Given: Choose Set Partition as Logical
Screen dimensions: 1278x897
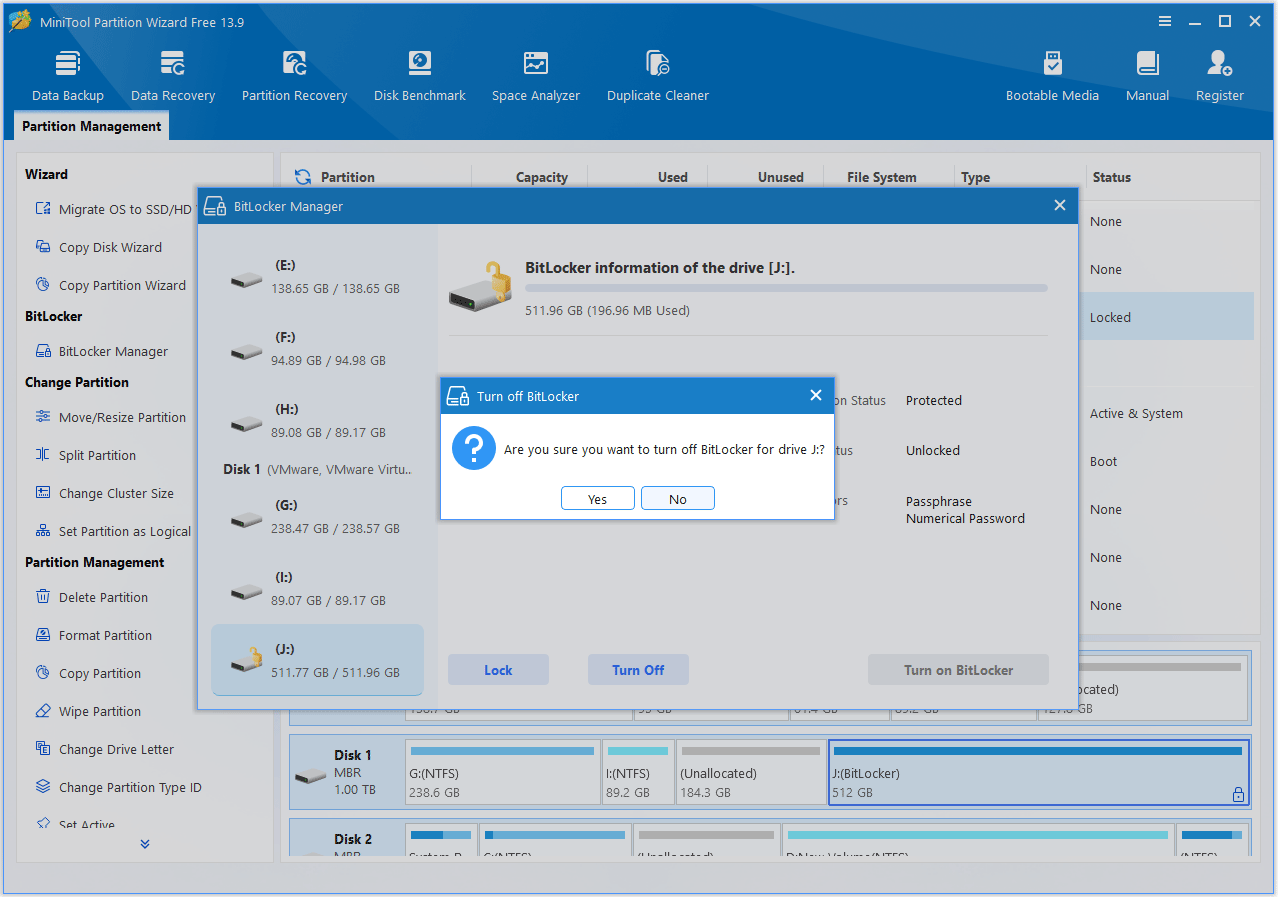Looking at the screenshot, I should click(x=113, y=531).
